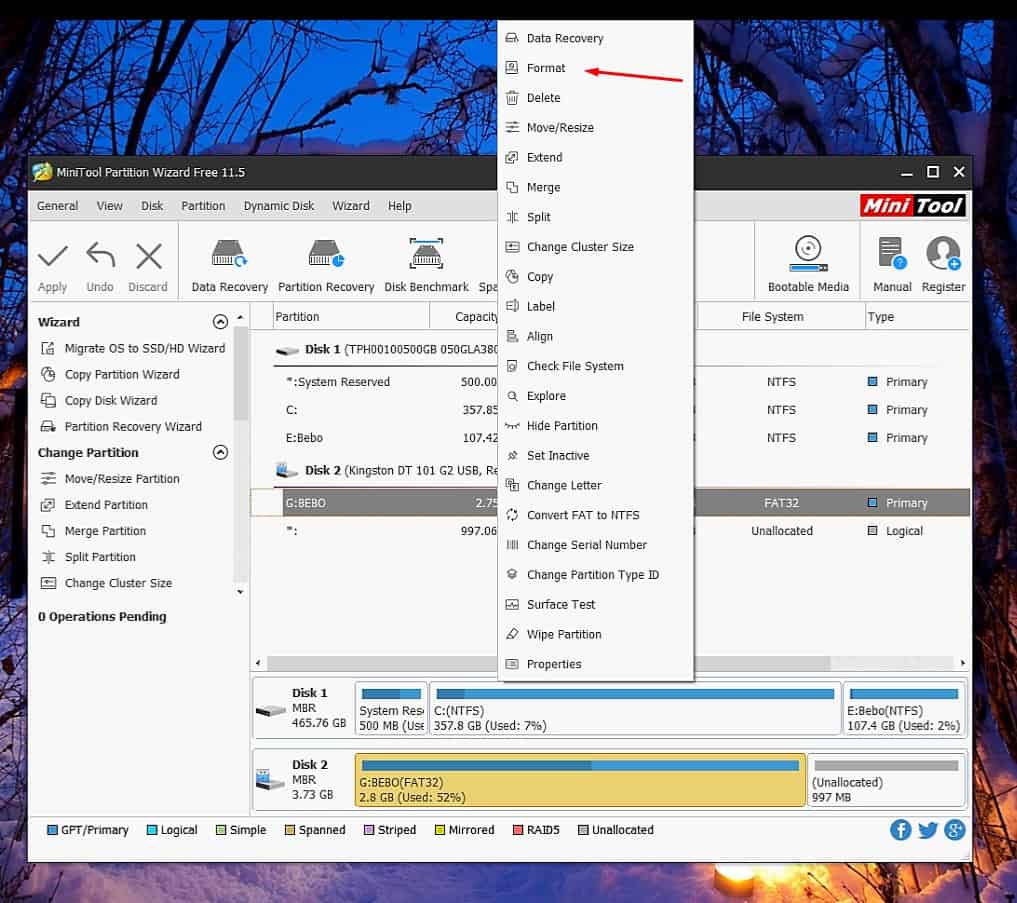Select G:BEBO(FAT32) block in disk map
This screenshot has height=903, width=1017.
tap(580, 780)
